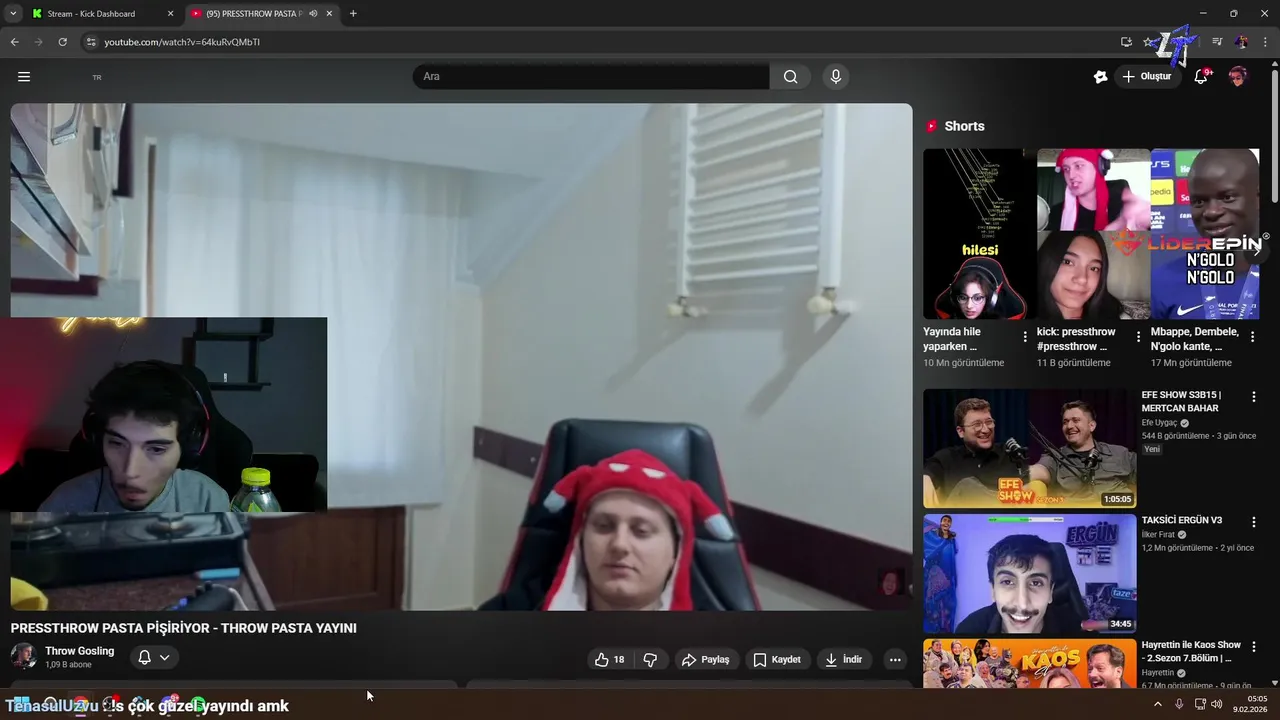Open the three-dot more actions menu
1280x720 pixels.
click(x=895, y=660)
